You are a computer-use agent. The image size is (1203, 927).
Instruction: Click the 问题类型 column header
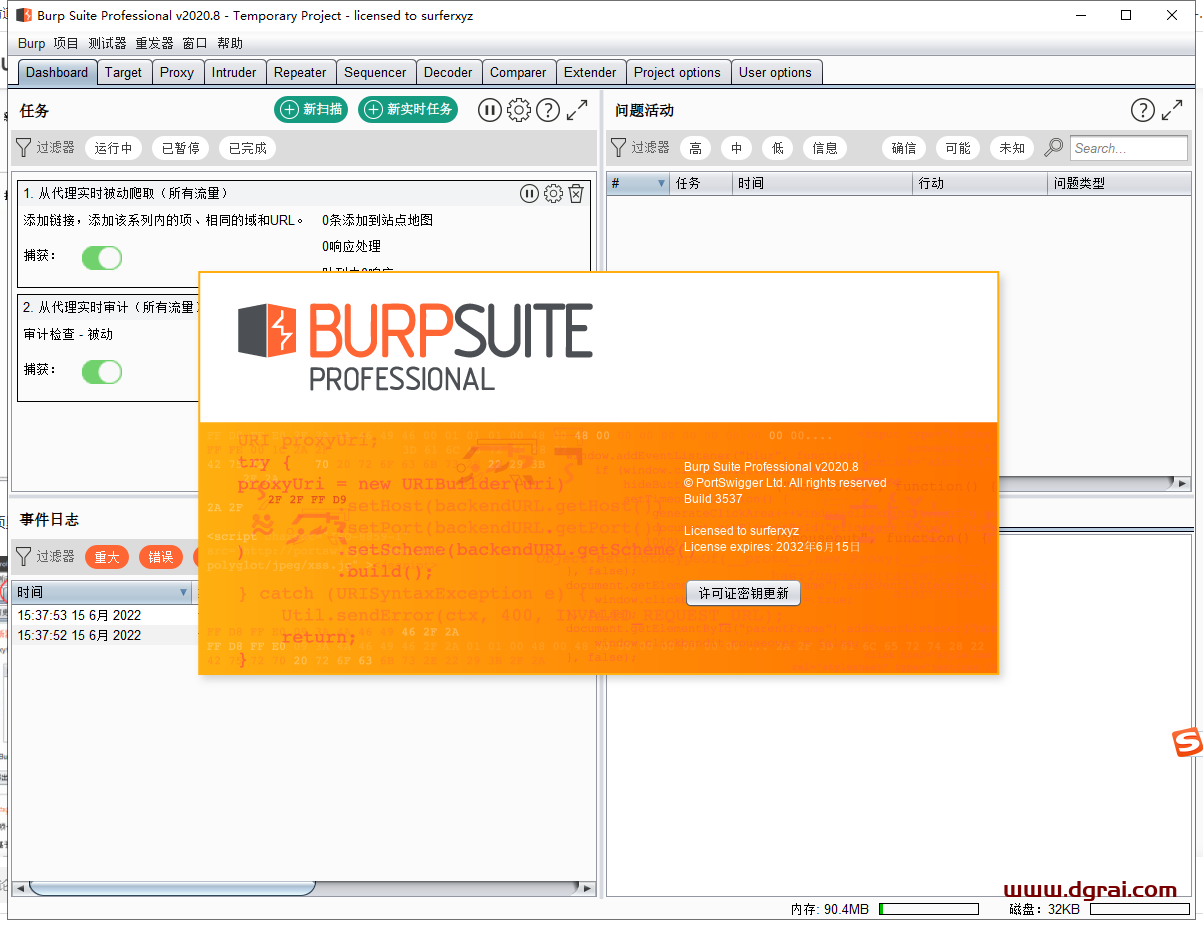pyautogui.click(x=1119, y=184)
